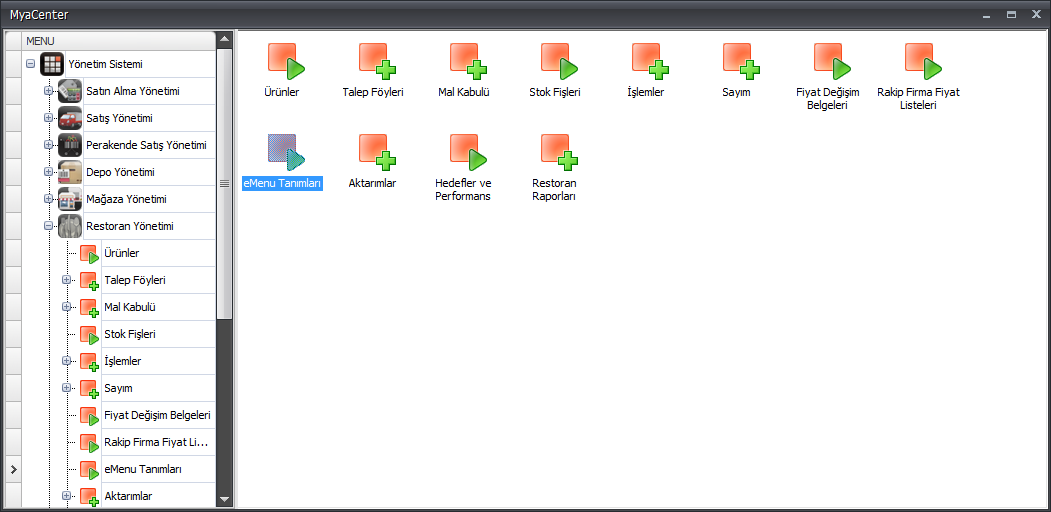Click the Perakende Satış Yönetimi barcode icon
This screenshot has height=512, width=1051.
coord(70,145)
